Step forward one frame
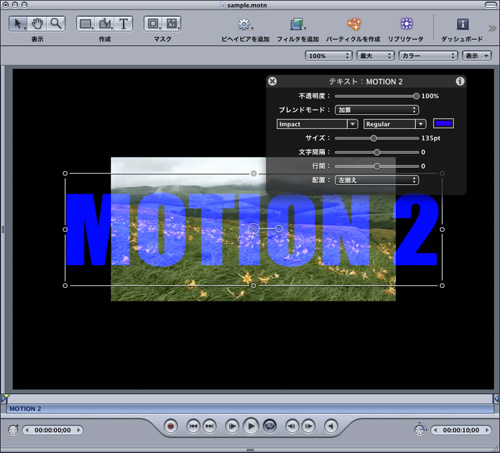Screen dimensions: 500x453 (308, 426)
